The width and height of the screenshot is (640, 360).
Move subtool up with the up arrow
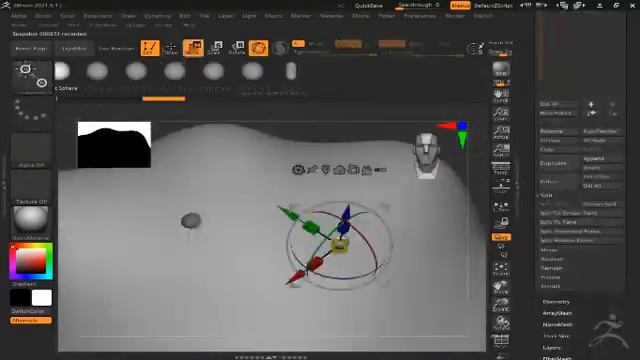(591, 104)
